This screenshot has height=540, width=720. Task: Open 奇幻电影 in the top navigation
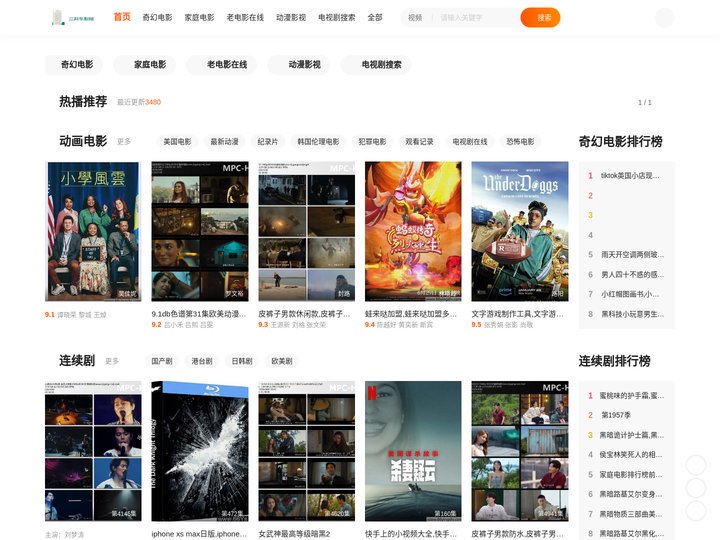(157, 17)
